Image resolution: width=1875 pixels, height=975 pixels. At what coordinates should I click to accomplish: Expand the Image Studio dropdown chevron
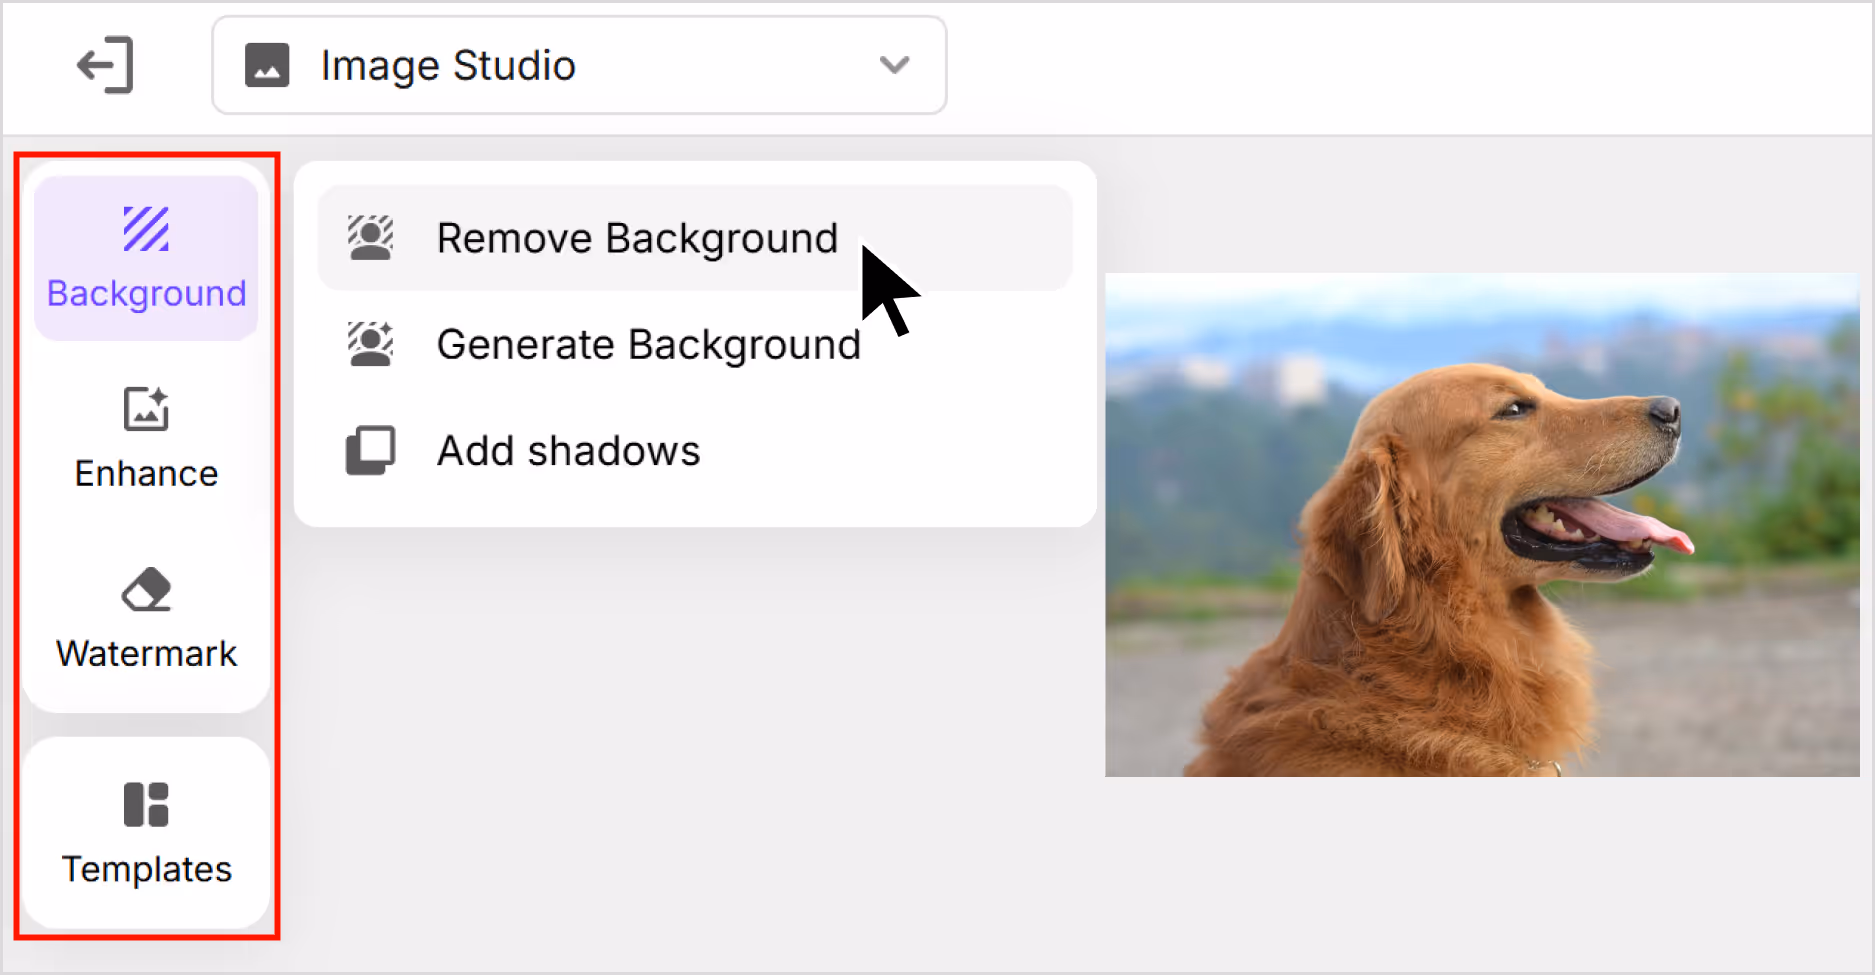pyautogui.click(x=894, y=66)
